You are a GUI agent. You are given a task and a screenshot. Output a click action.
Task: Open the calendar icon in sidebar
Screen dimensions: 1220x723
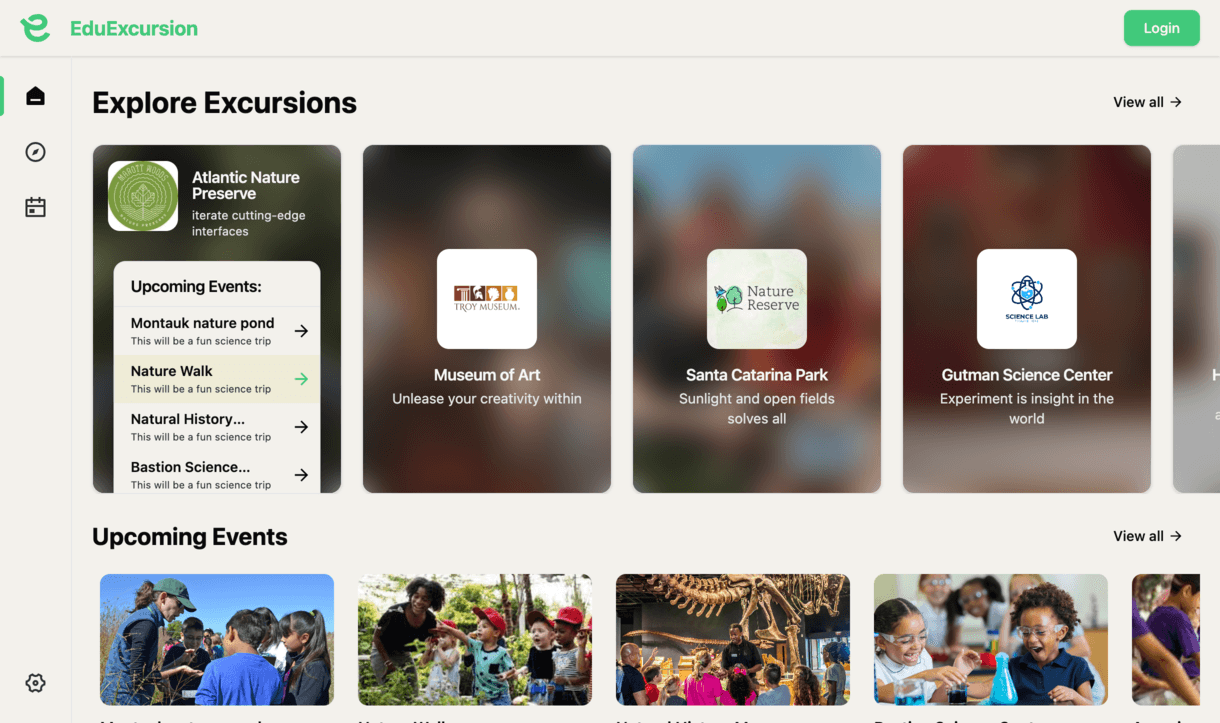tap(35, 208)
